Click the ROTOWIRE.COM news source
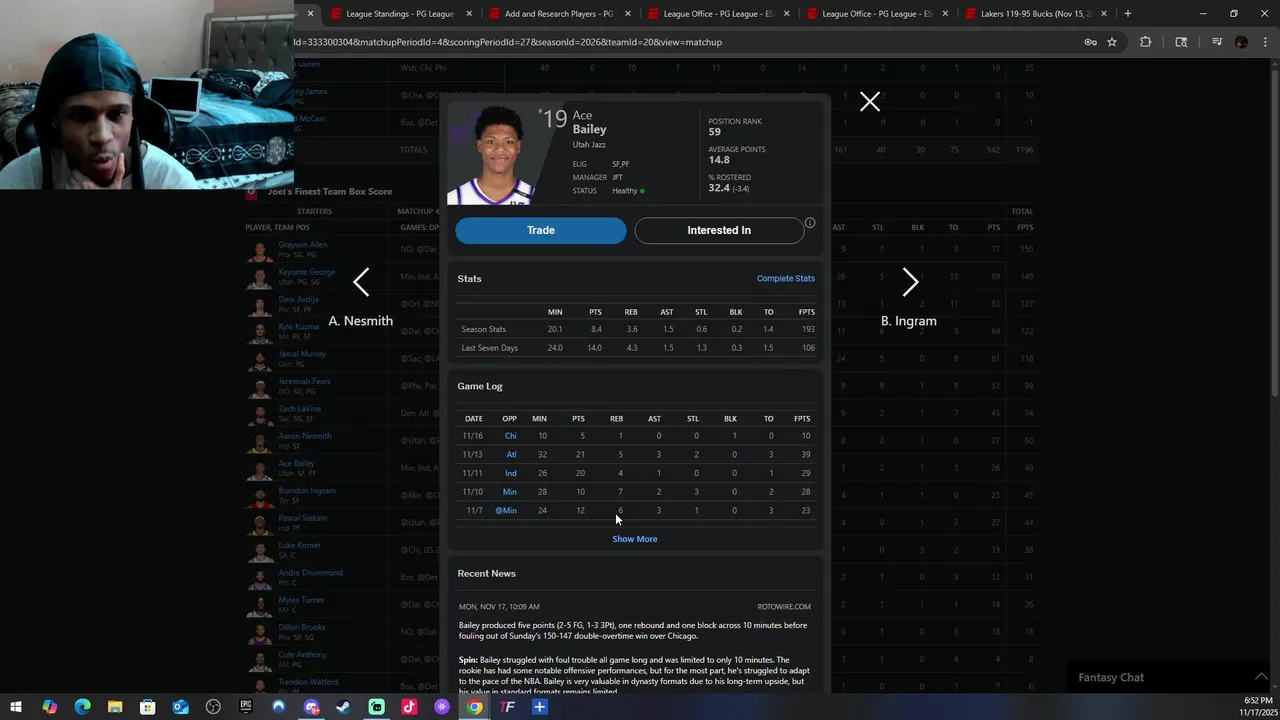Image resolution: width=1280 pixels, height=720 pixels. tap(784, 606)
